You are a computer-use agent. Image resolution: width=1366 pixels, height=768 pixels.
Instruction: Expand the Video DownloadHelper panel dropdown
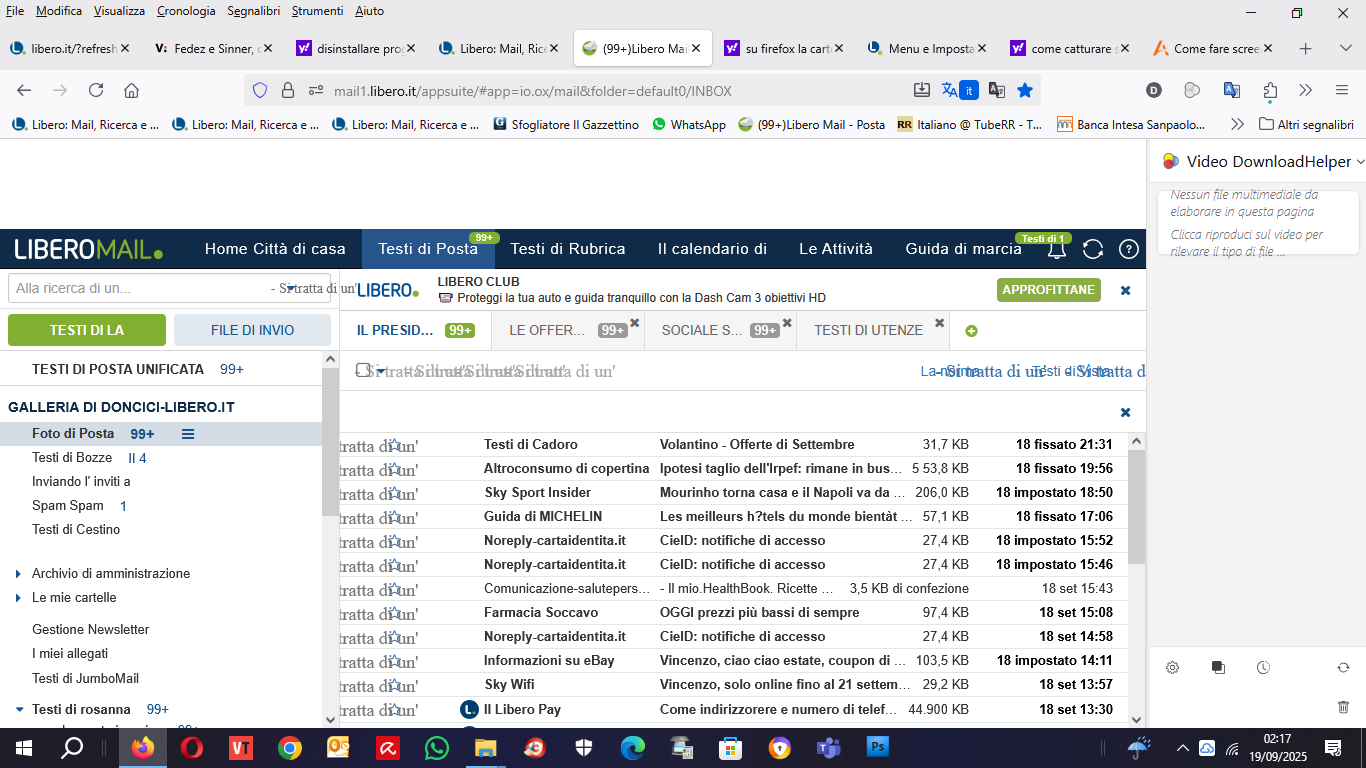tap(1359, 161)
